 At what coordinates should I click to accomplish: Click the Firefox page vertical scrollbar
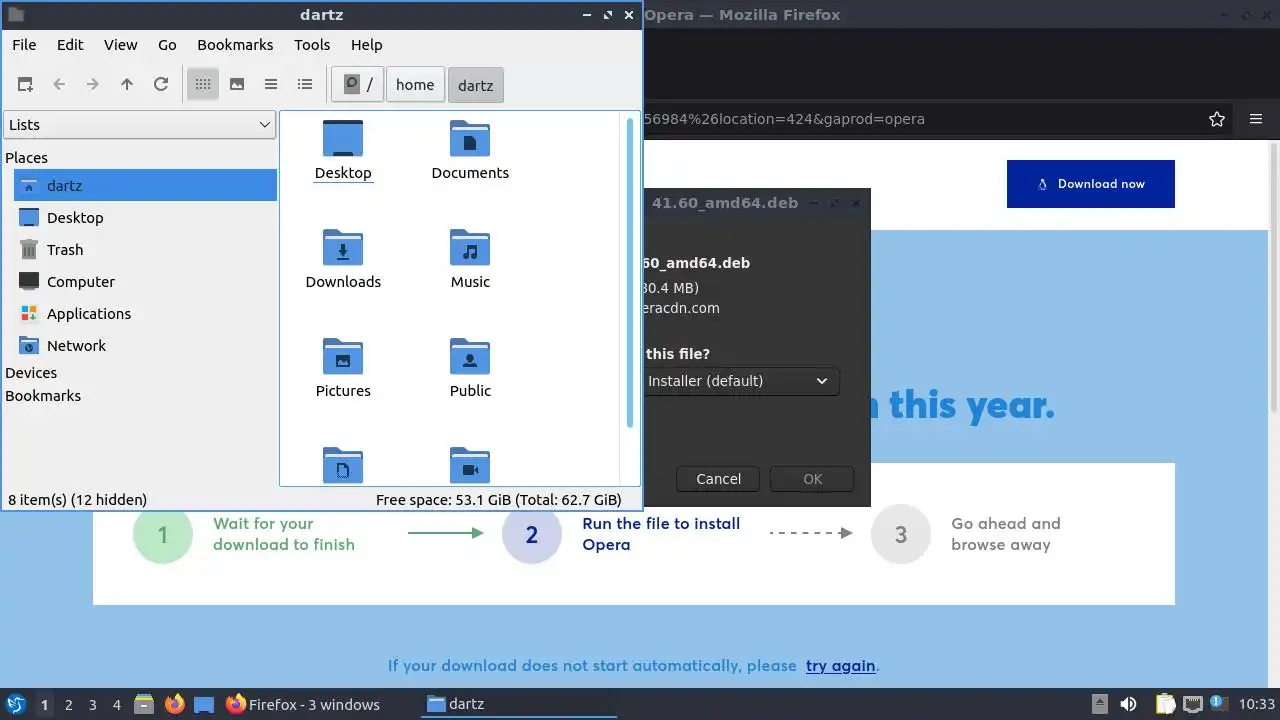(1274, 275)
